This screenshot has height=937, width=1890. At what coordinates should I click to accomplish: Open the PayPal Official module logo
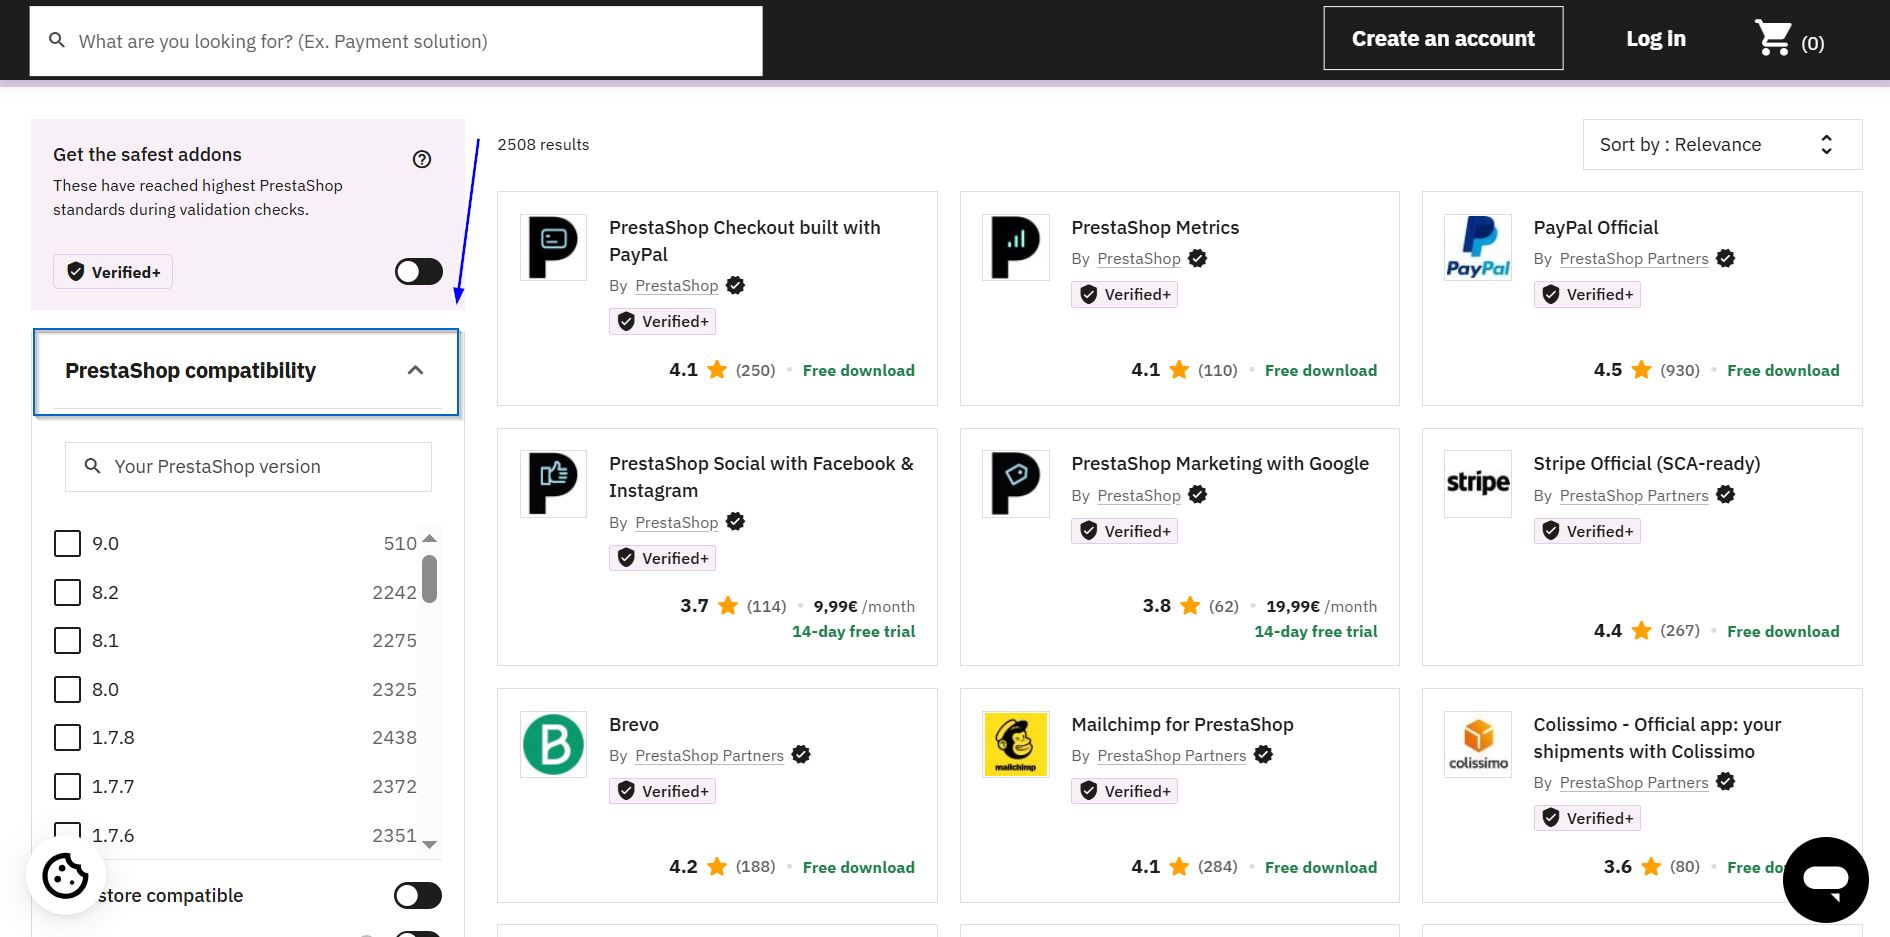pyautogui.click(x=1477, y=247)
